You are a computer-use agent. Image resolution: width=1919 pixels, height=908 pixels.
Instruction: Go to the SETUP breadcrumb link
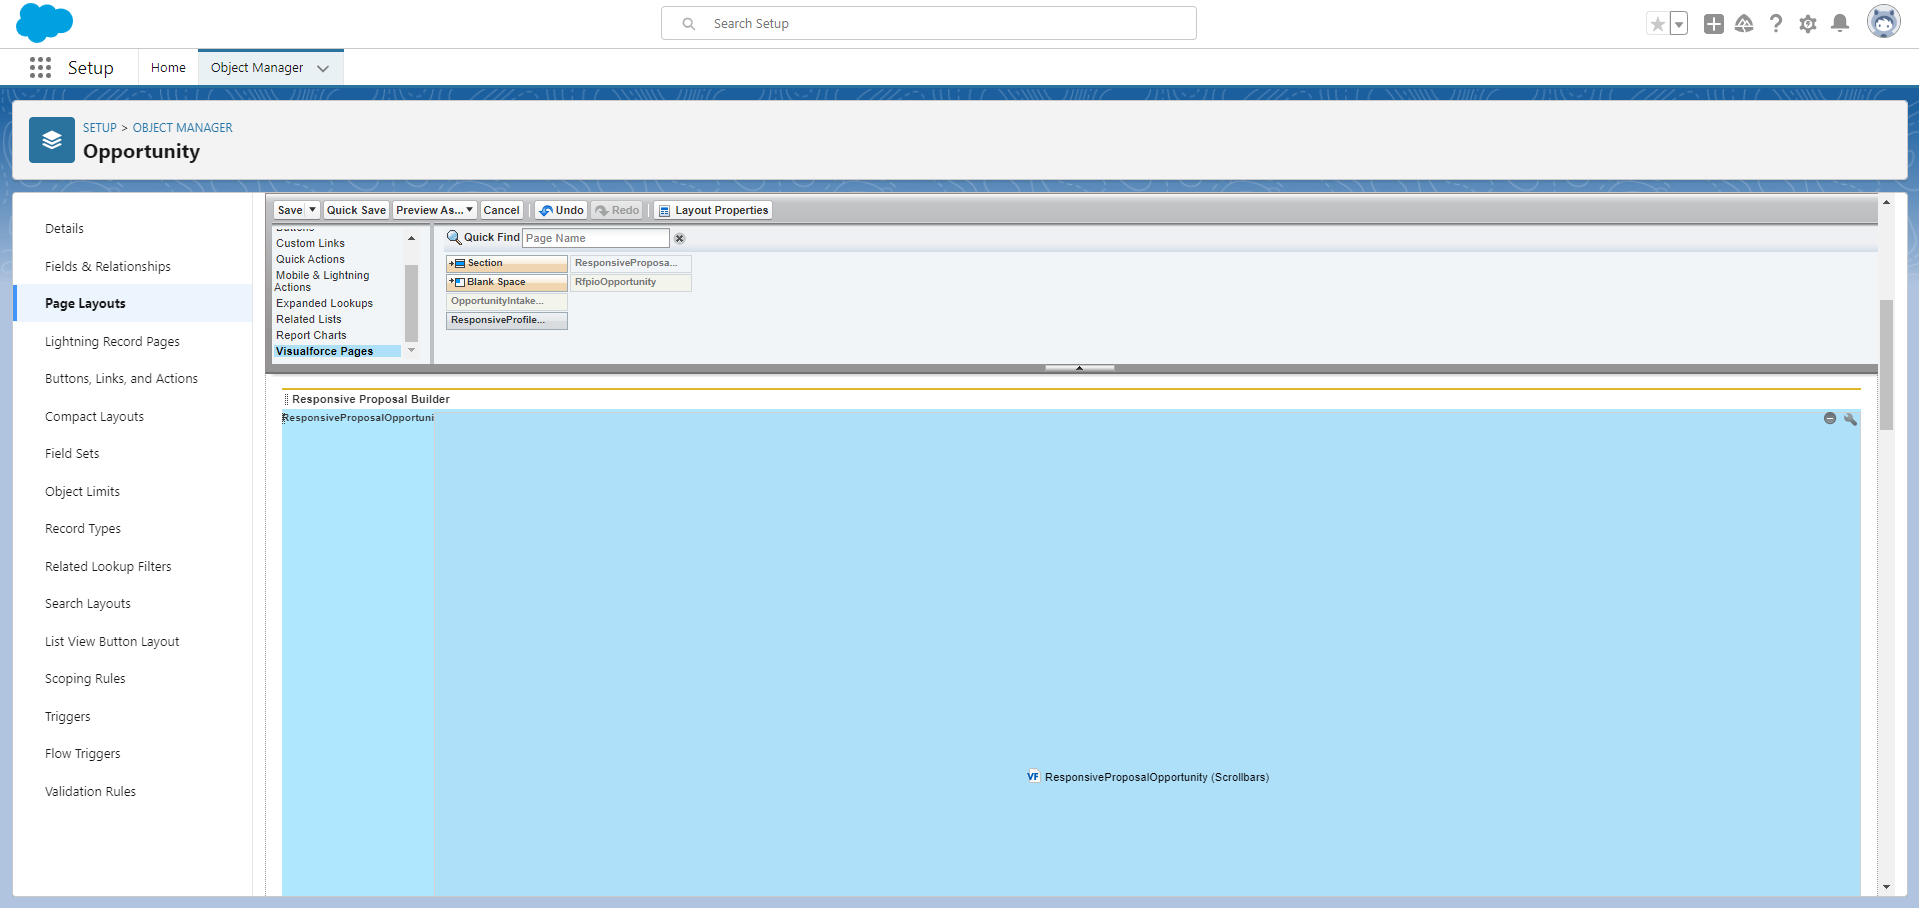pos(100,128)
